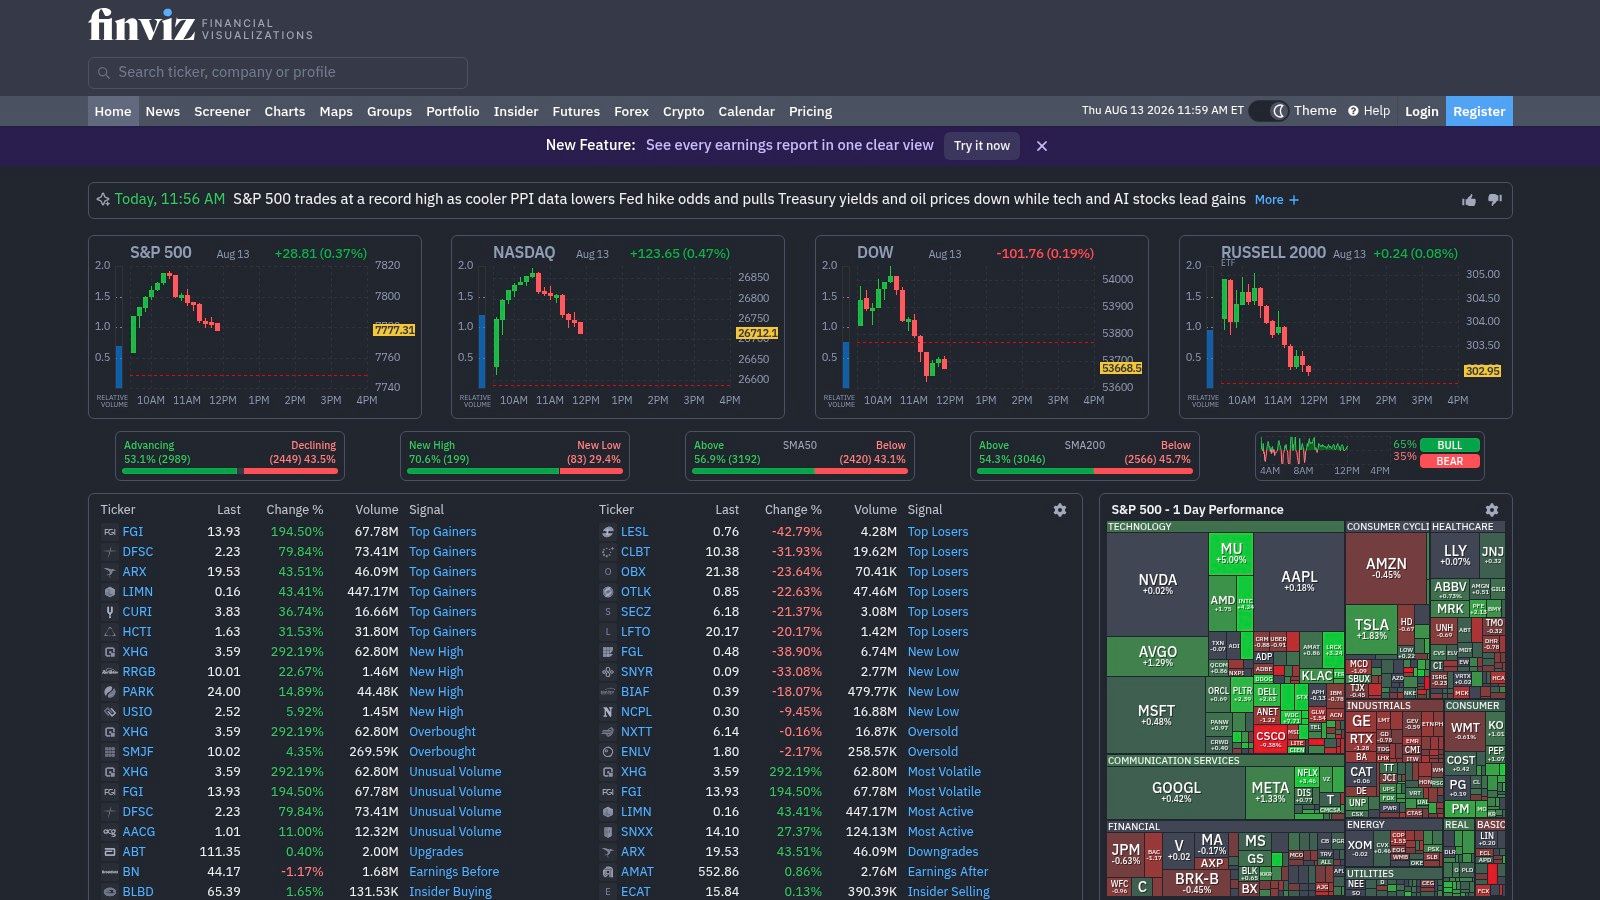The width and height of the screenshot is (1600, 900).
Task: Click the ABT company icon
Action: [110, 852]
